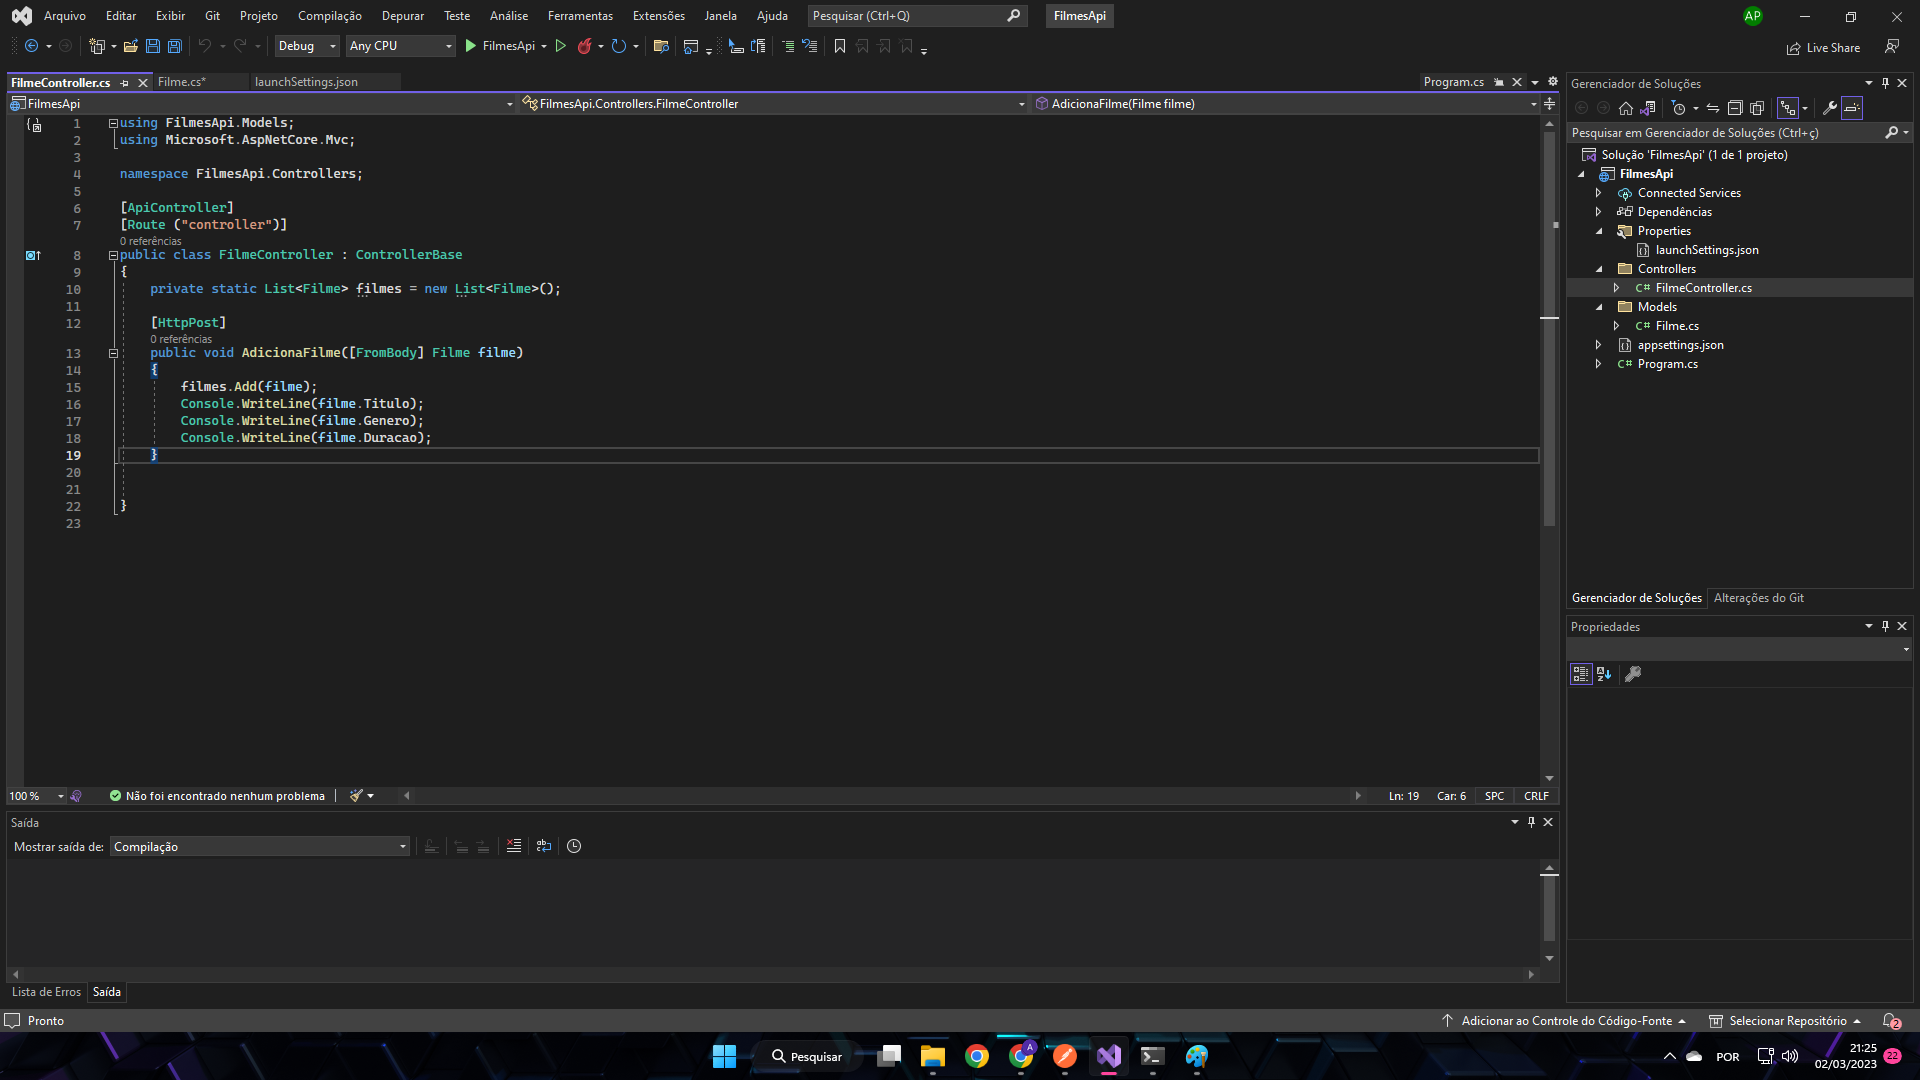Open File Explorer from Windows taskbar
The width and height of the screenshot is (1920, 1080).
click(933, 1056)
